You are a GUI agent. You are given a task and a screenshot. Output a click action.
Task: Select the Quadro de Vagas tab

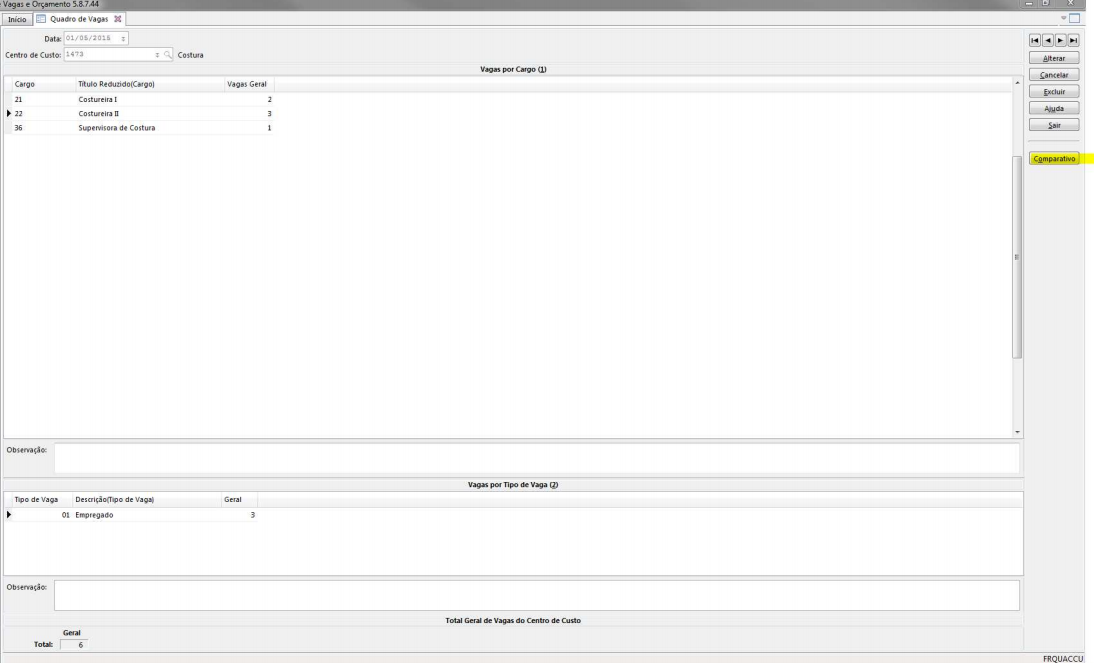coord(79,20)
